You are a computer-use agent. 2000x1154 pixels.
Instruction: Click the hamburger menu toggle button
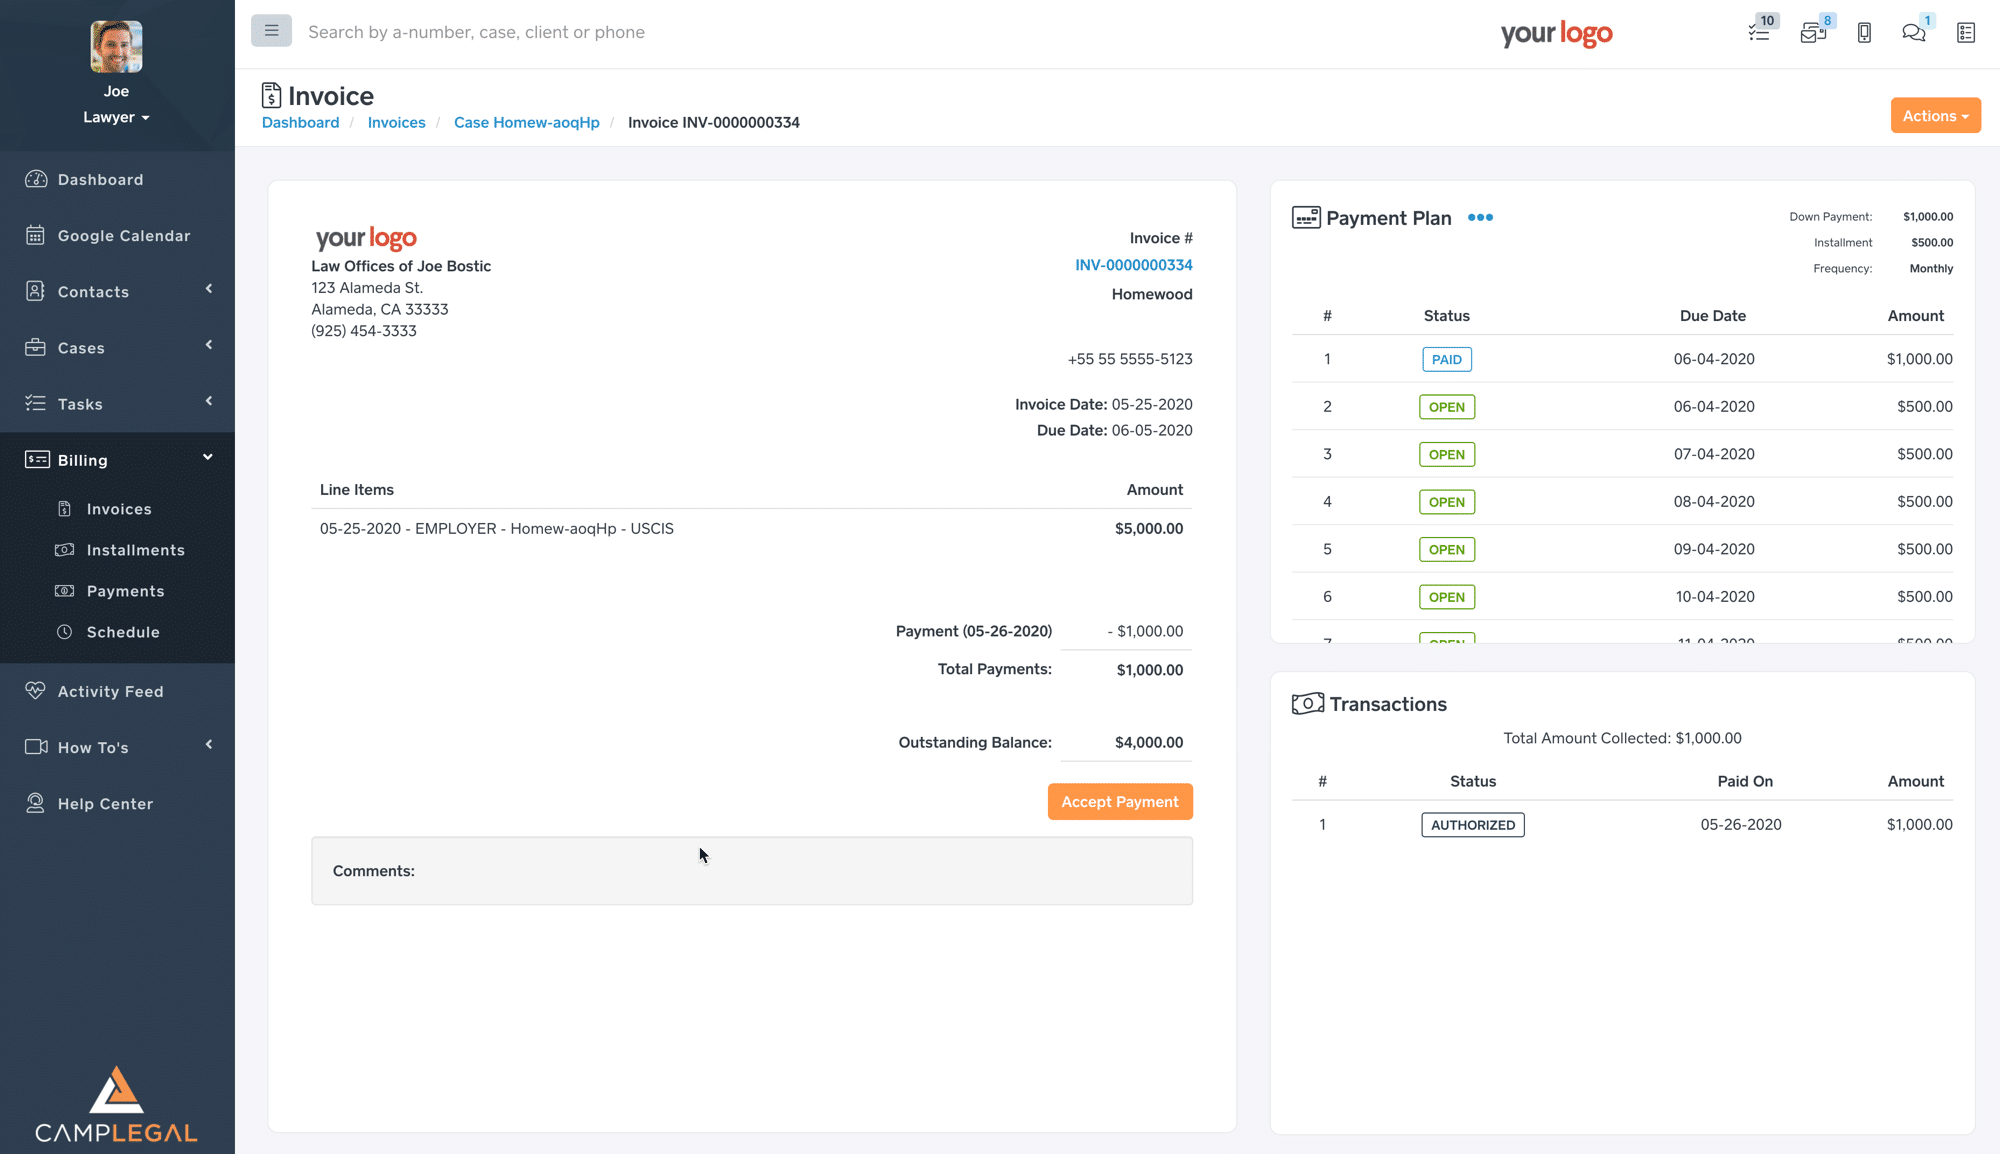271,31
